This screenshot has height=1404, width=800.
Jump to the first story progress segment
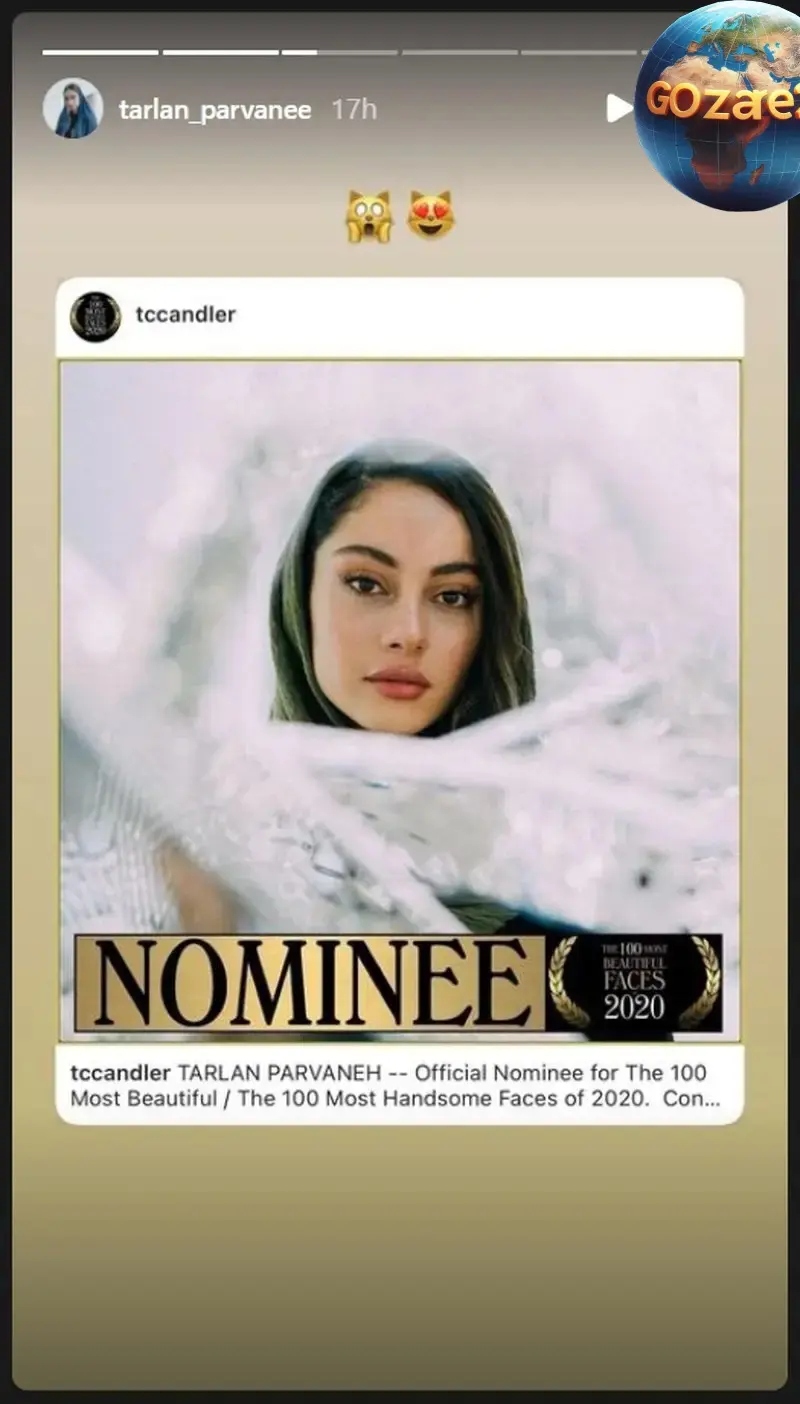[x=100, y=52]
